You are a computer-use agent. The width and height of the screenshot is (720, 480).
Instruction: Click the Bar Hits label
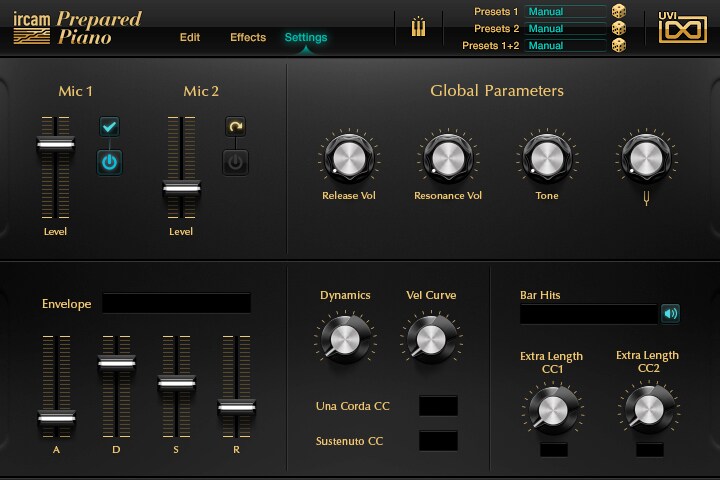click(x=540, y=295)
